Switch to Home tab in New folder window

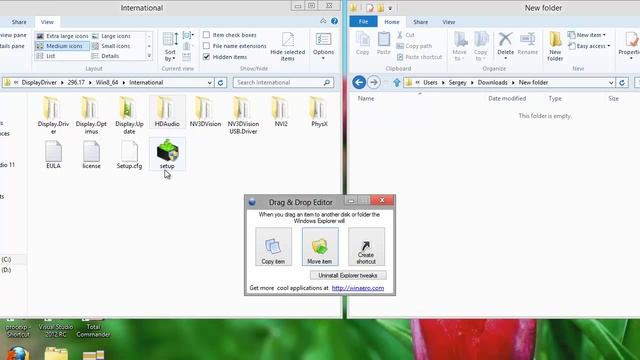391,22
